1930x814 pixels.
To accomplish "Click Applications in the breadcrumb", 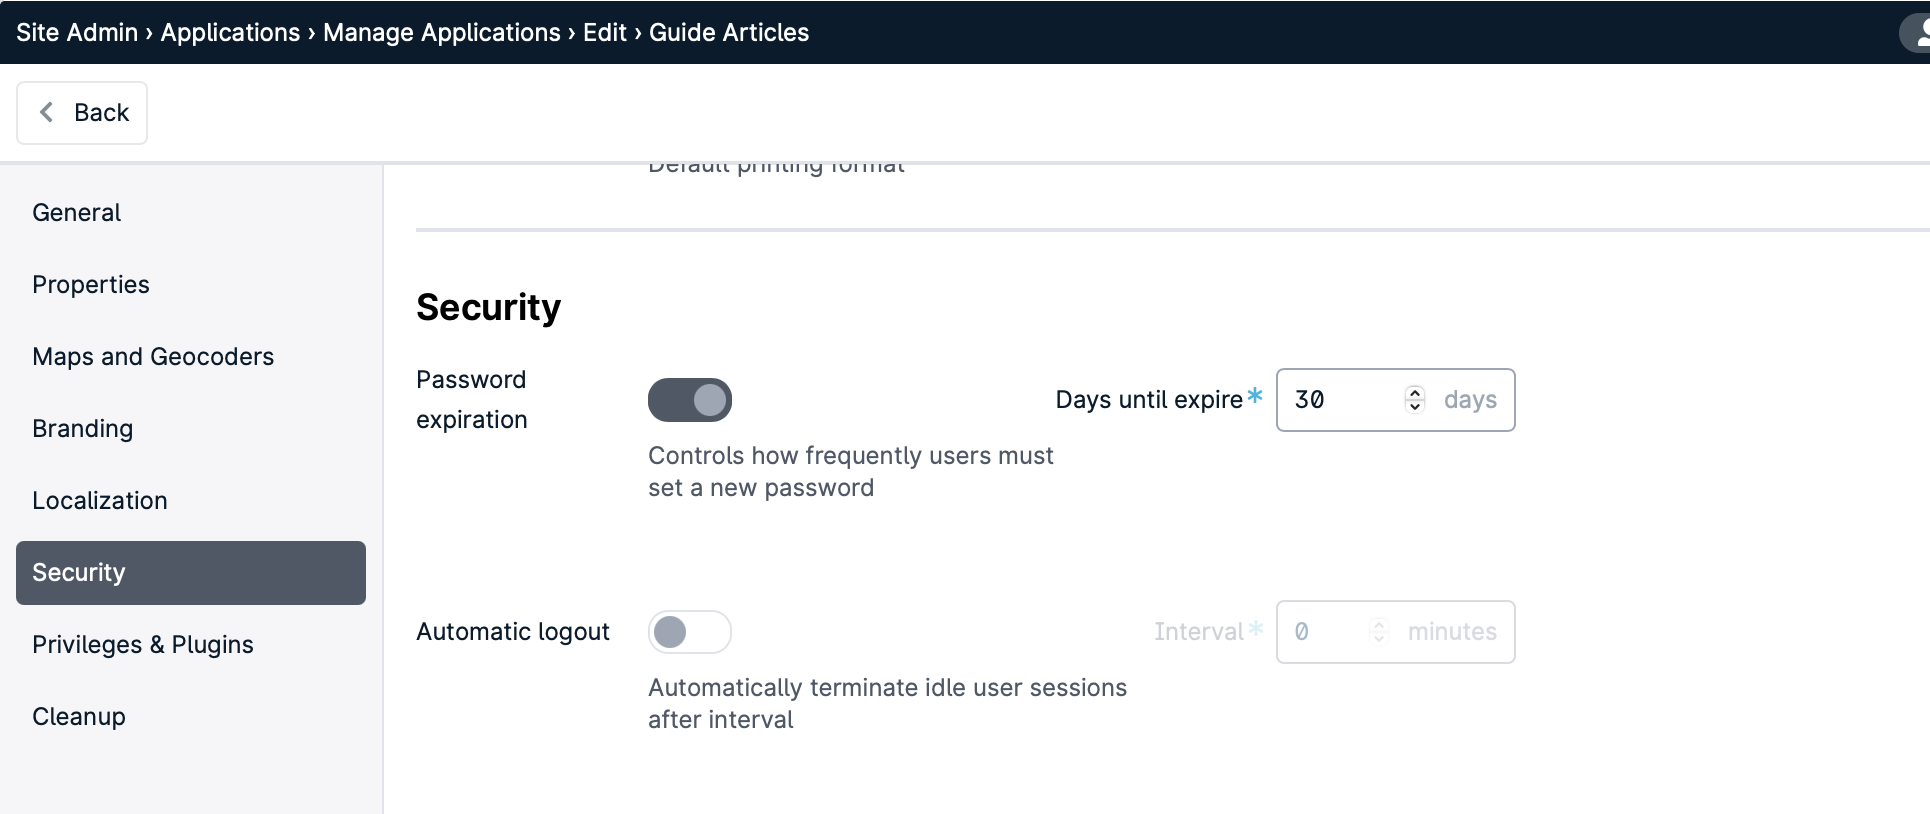I will (230, 32).
